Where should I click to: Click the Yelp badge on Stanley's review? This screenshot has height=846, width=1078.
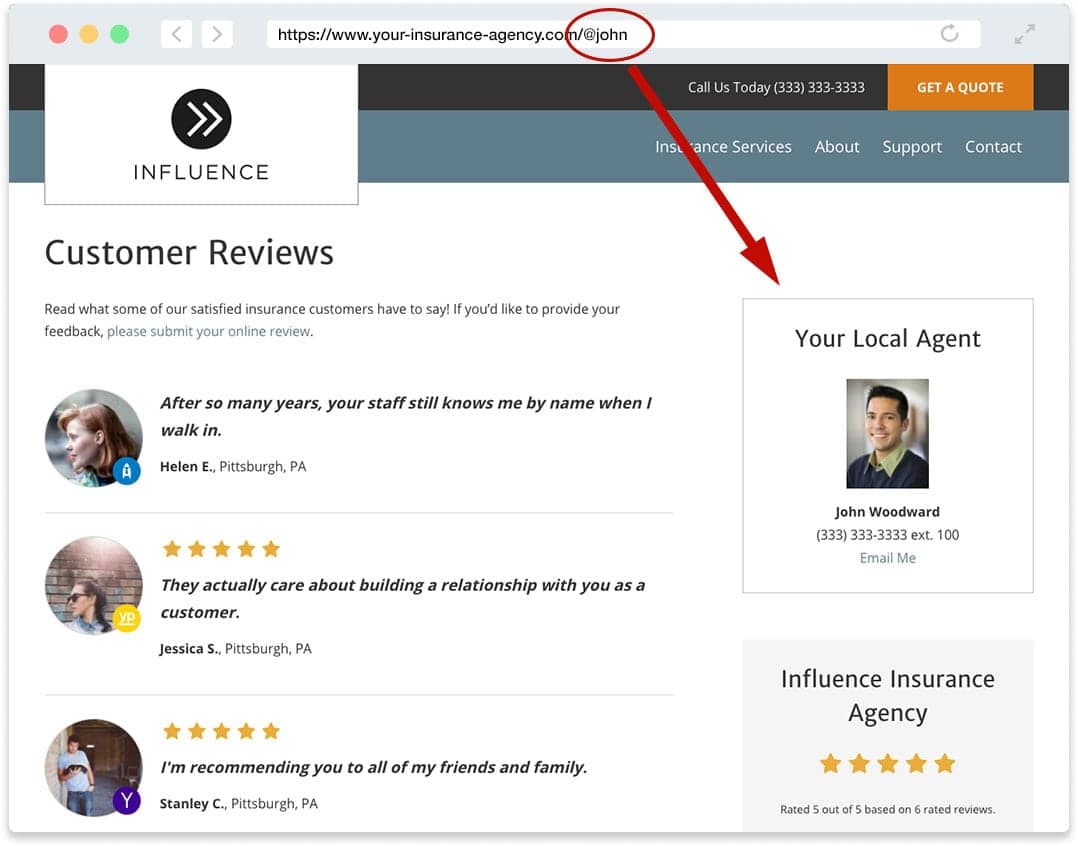click(x=127, y=801)
